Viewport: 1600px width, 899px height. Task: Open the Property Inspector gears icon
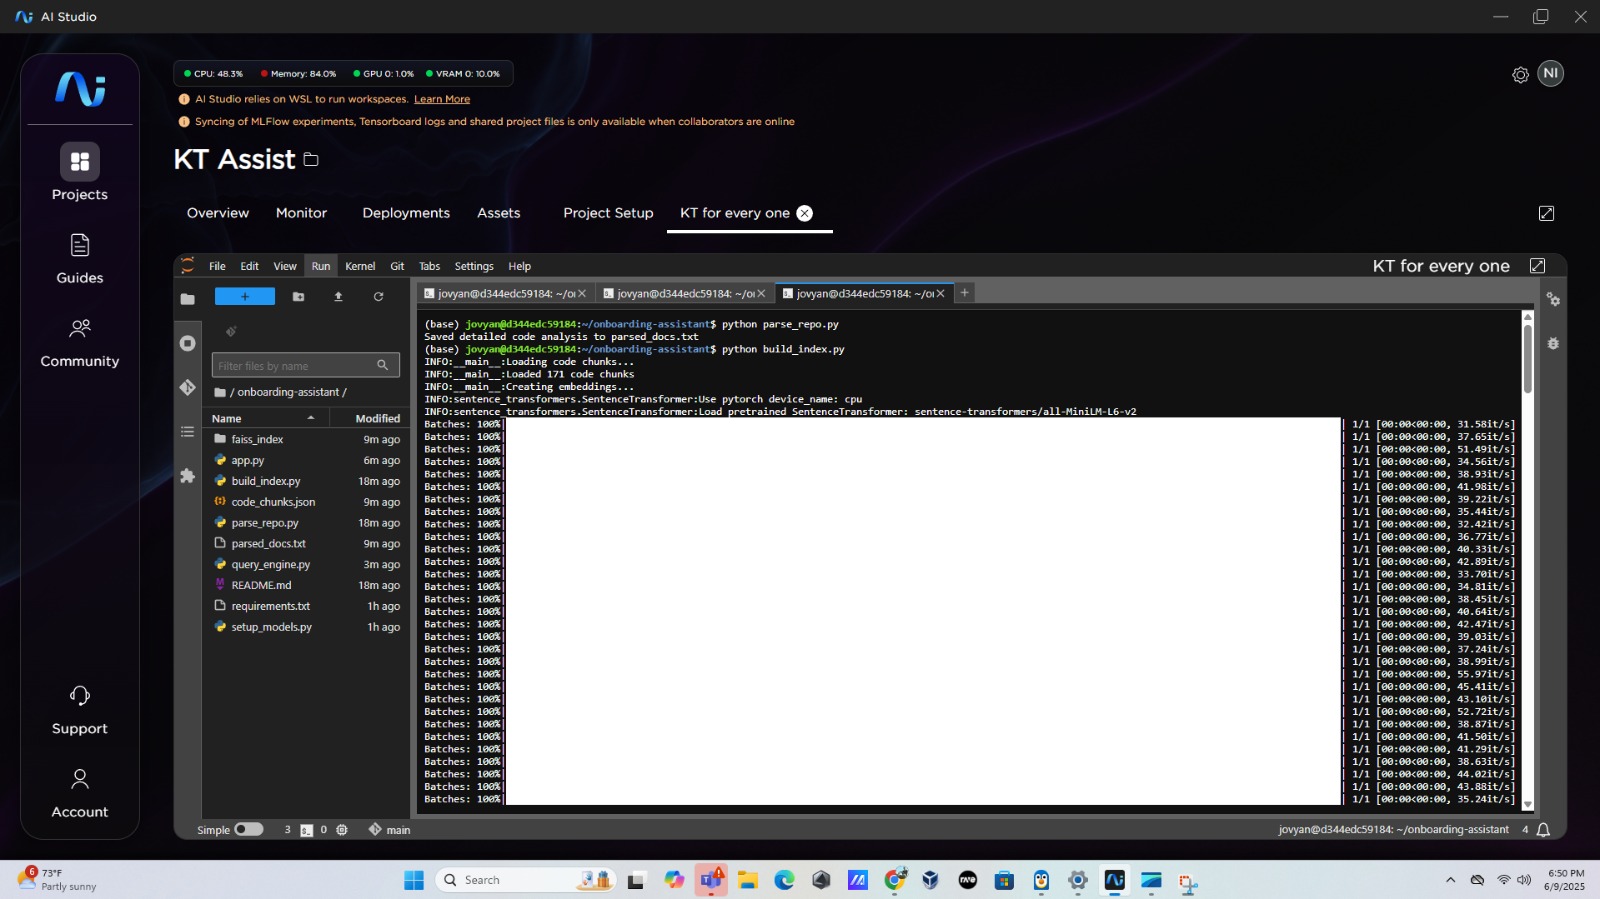pyautogui.click(x=1553, y=299)
